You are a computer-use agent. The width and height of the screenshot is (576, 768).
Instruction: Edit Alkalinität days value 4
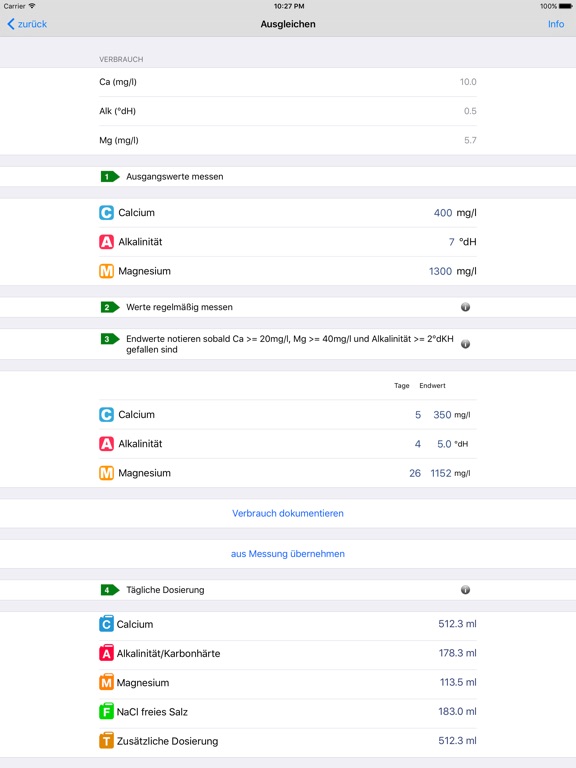click(x=418, y=444)
